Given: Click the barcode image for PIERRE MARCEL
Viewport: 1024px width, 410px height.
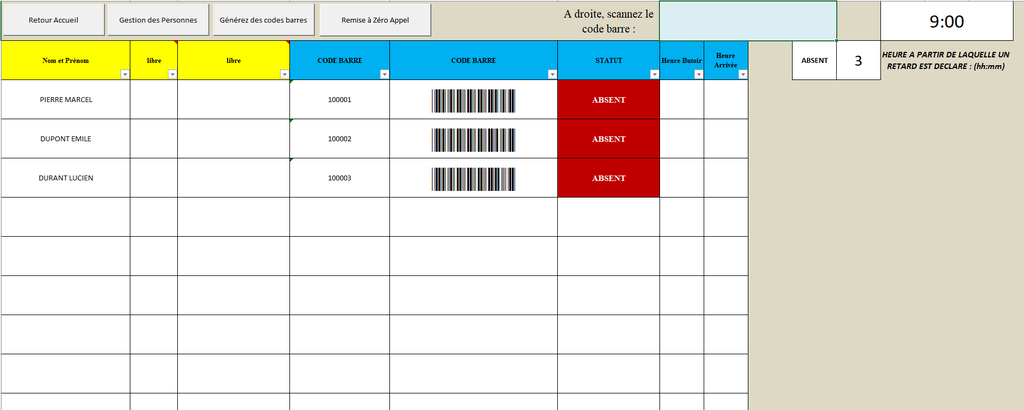Looking at the screenshot, I should (473, 101).
